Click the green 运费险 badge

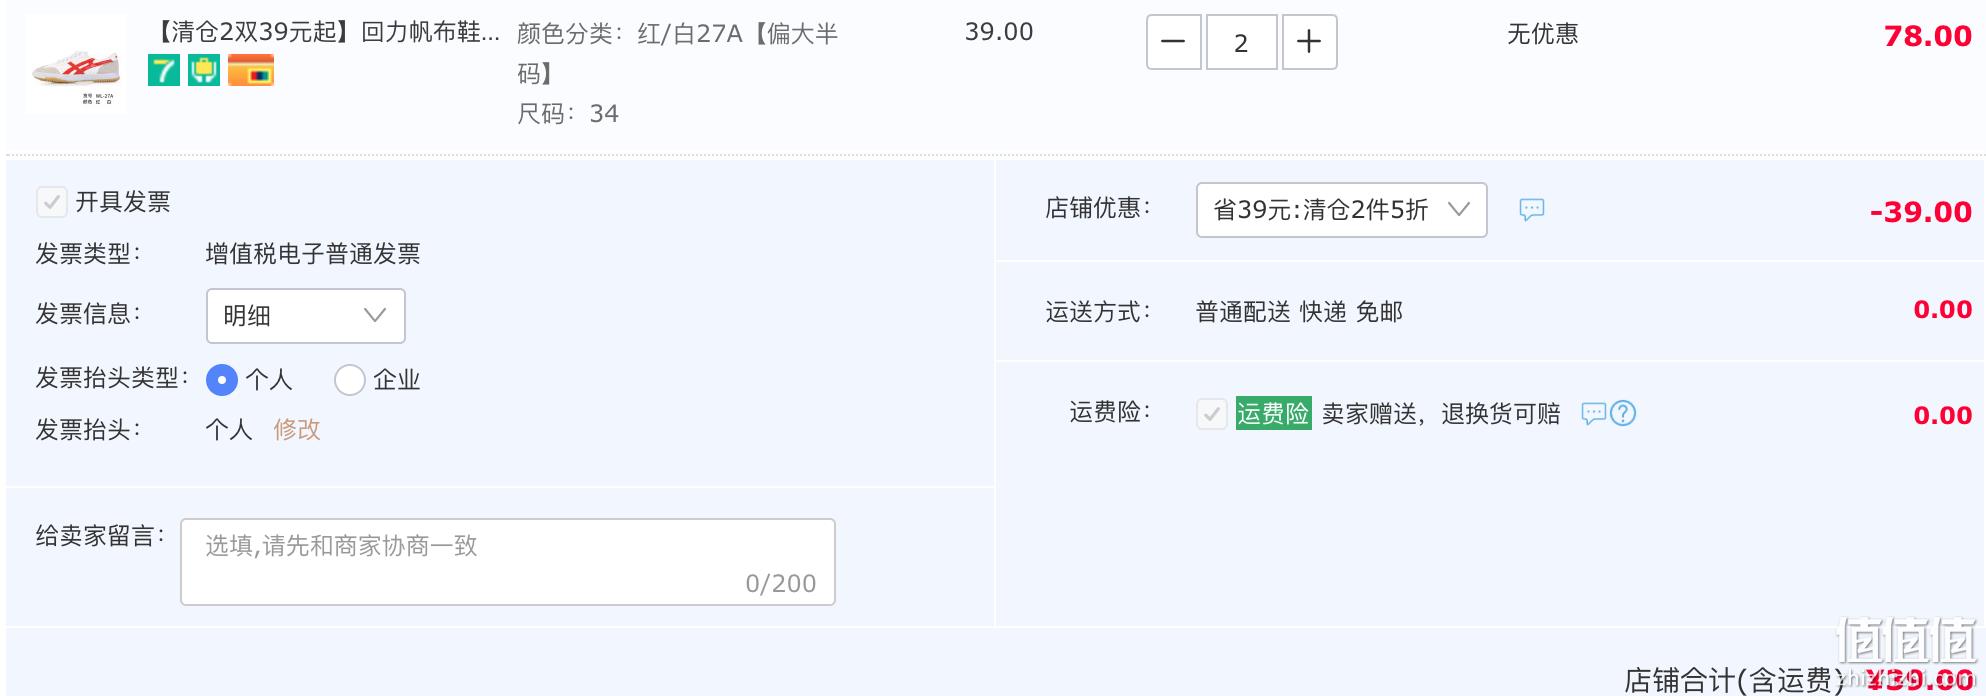(1273, 413)
